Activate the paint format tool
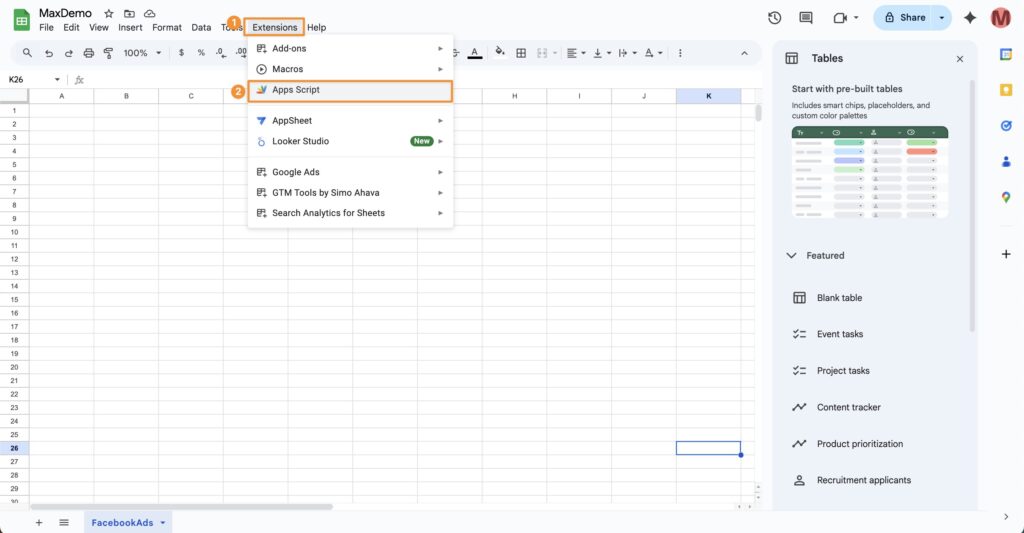 click(108, 53)
